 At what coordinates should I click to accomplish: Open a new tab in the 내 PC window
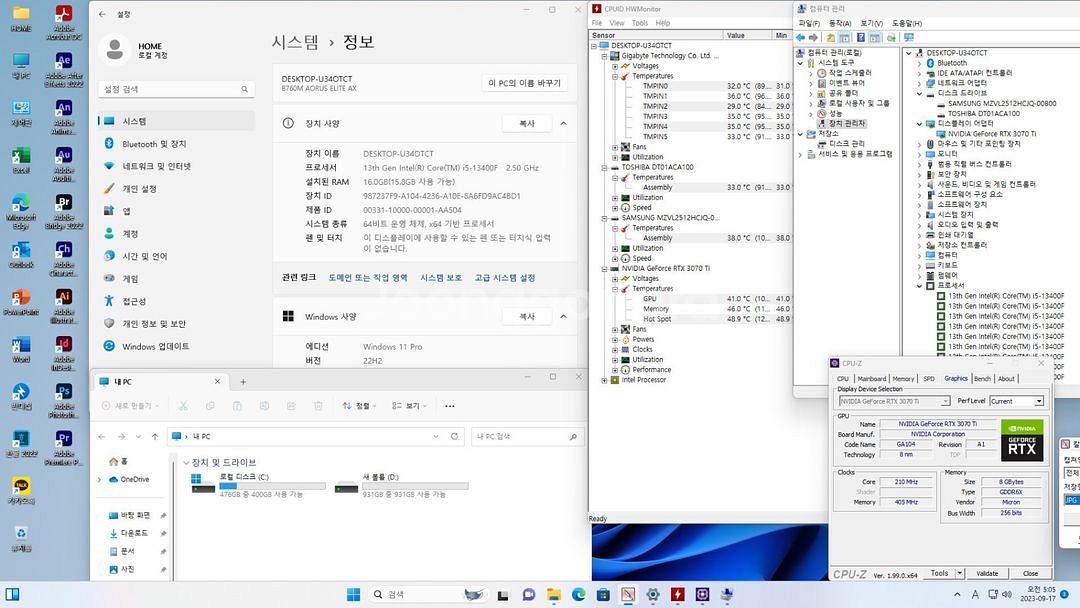pyautogui.click(x=243, y=381)
